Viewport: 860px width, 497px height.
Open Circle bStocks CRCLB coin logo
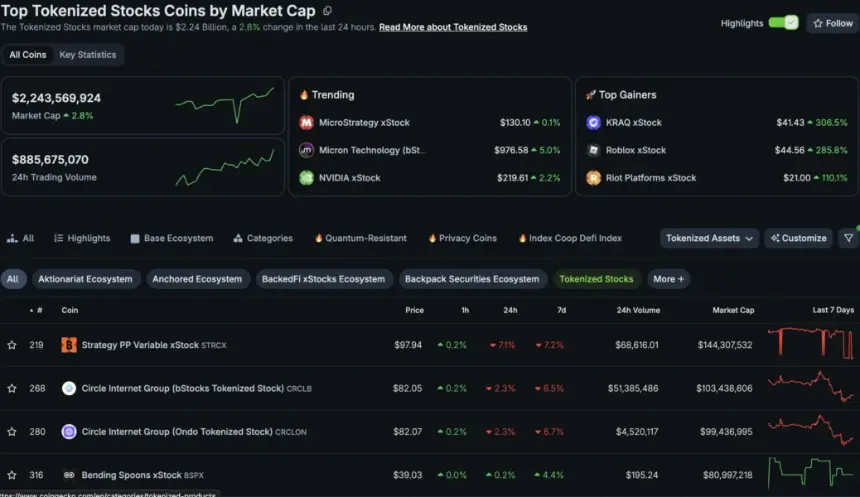click(x=69, y=388)
